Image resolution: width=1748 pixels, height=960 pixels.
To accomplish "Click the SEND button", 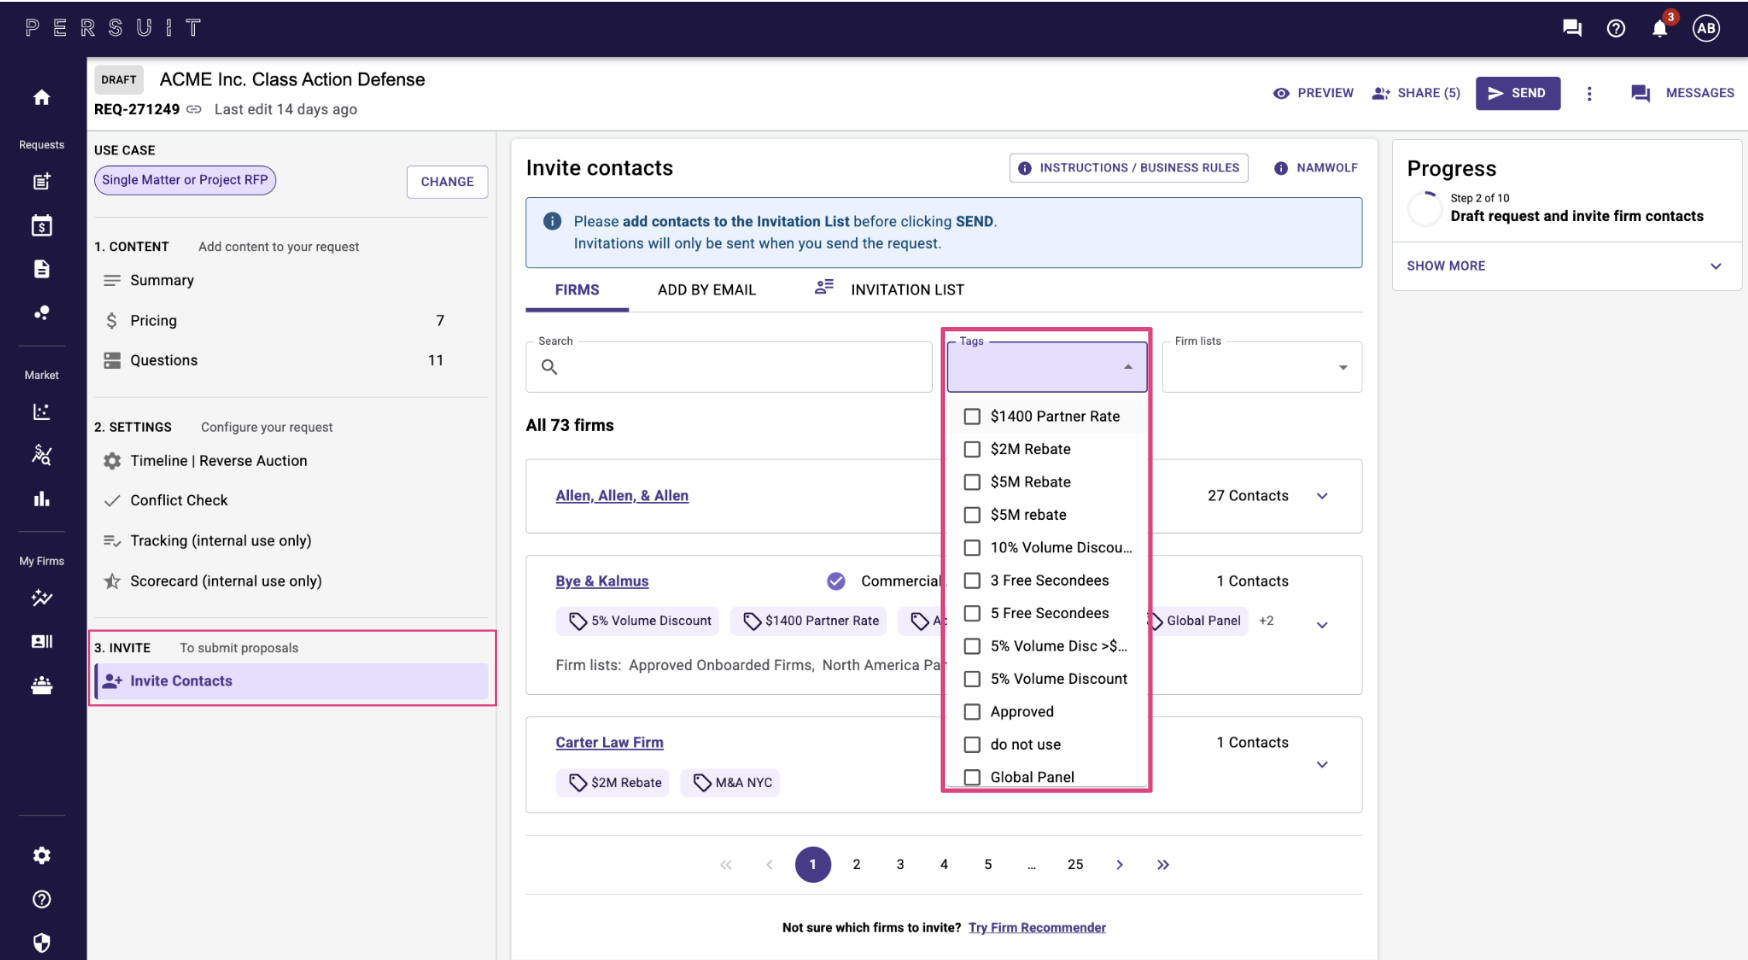I will pos(1517,93).
